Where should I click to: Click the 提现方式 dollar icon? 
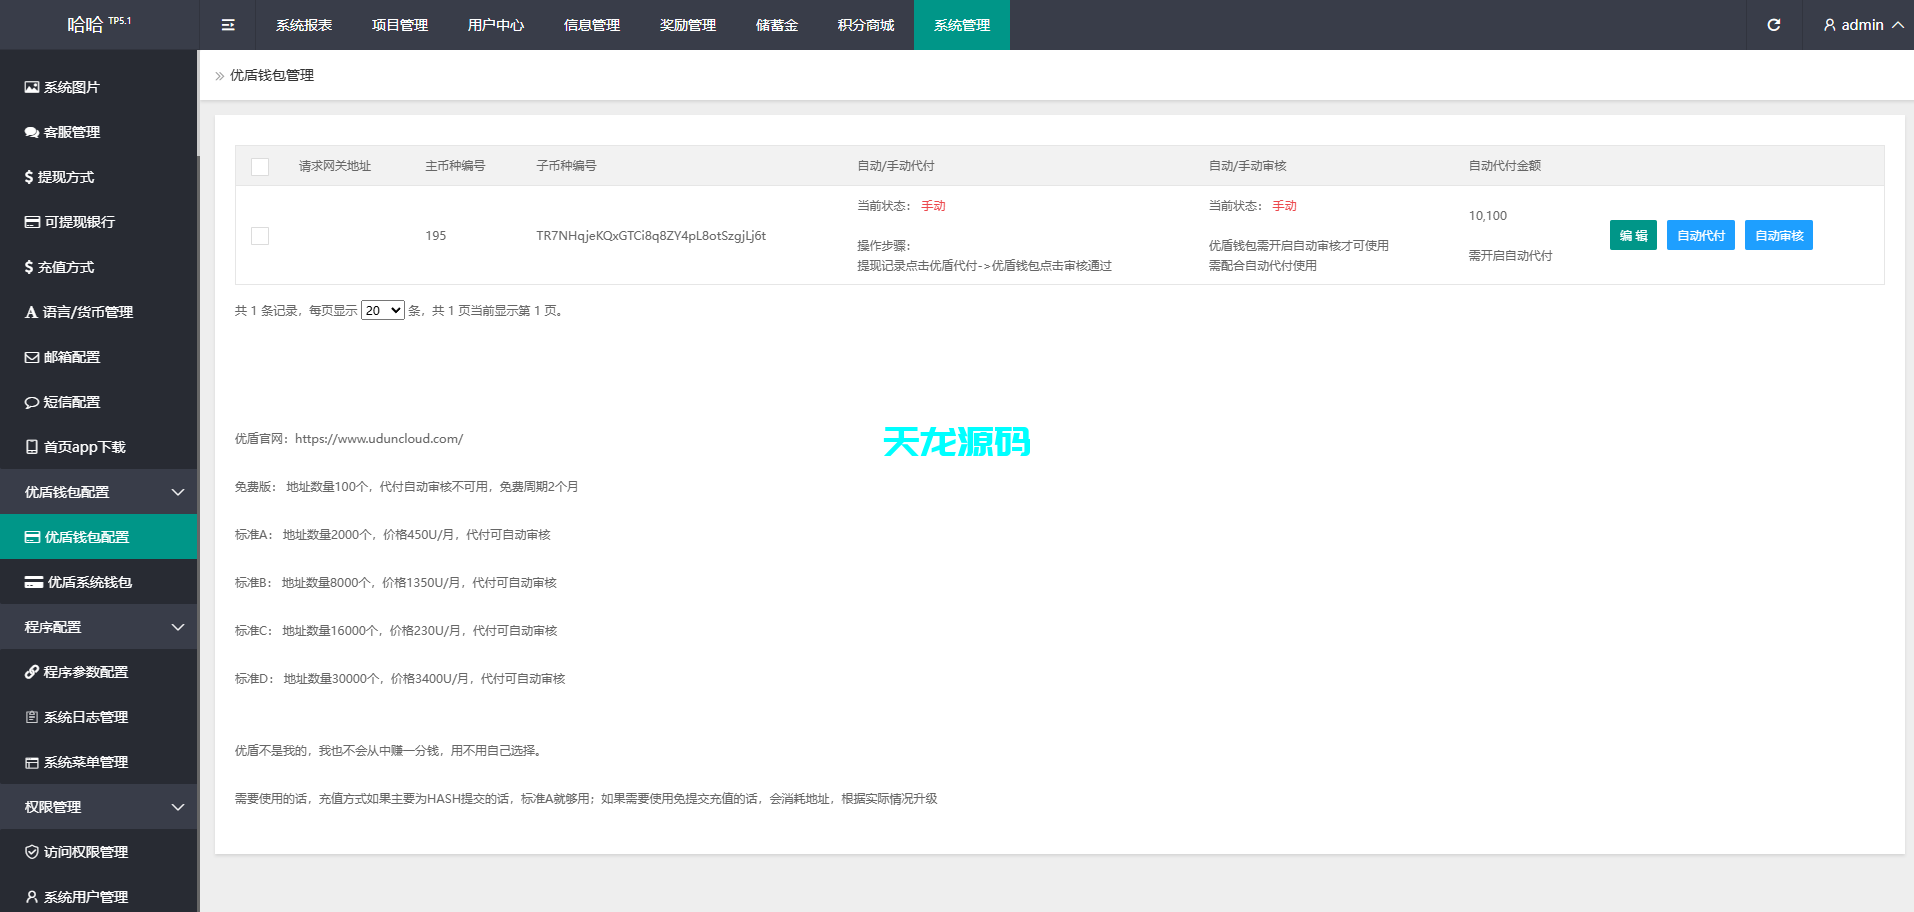click(x=29, y=177)
